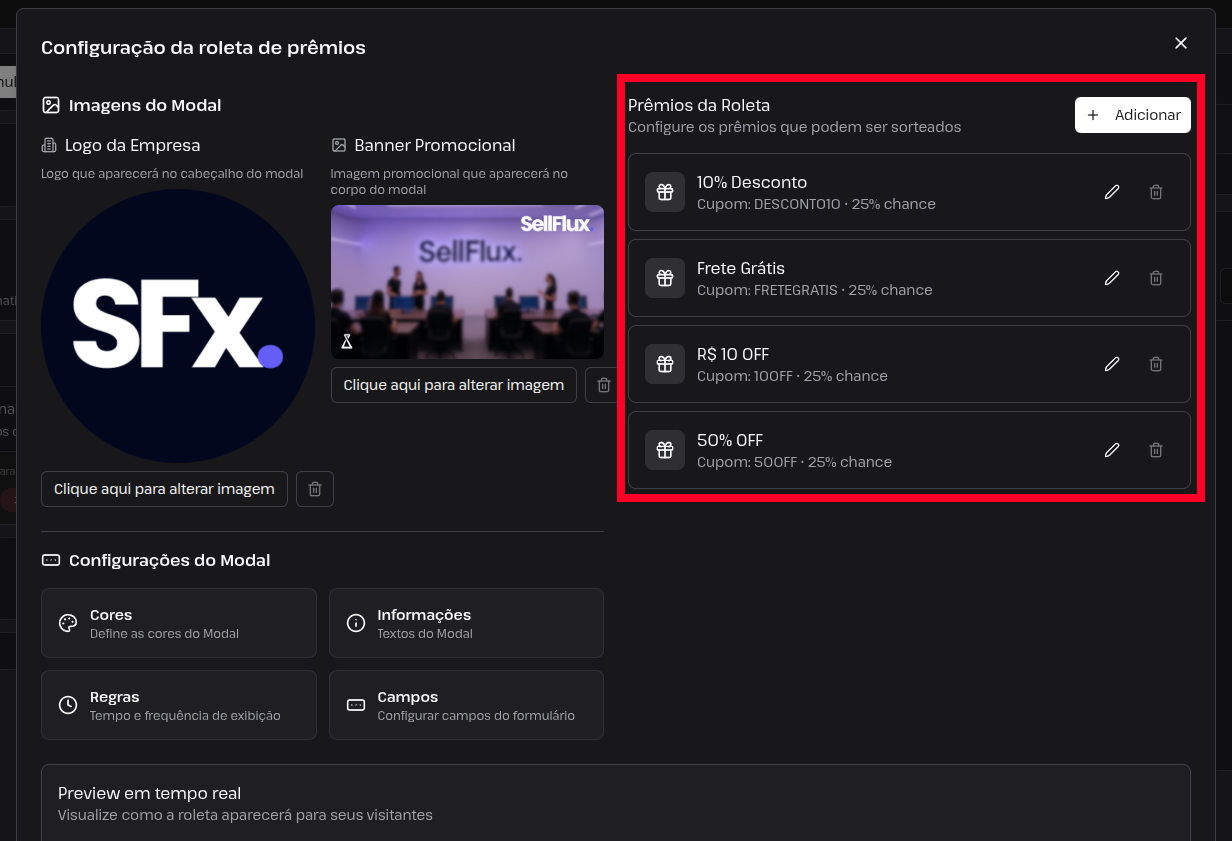Viewport: 1232px width, 841px height.
Task: Select the SFx company logo thumbnail
Action: point(178,326)
